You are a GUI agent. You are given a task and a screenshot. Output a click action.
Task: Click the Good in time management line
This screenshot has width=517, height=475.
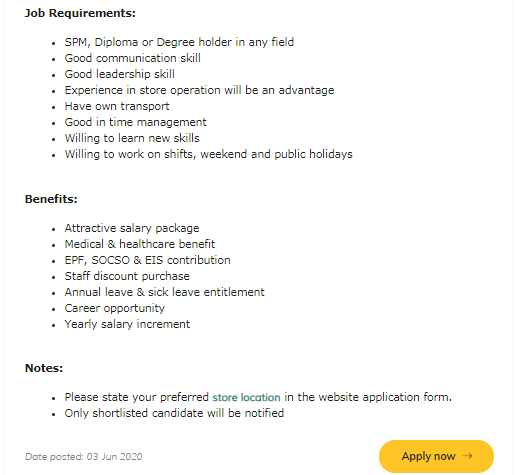[x=136, y=122]
